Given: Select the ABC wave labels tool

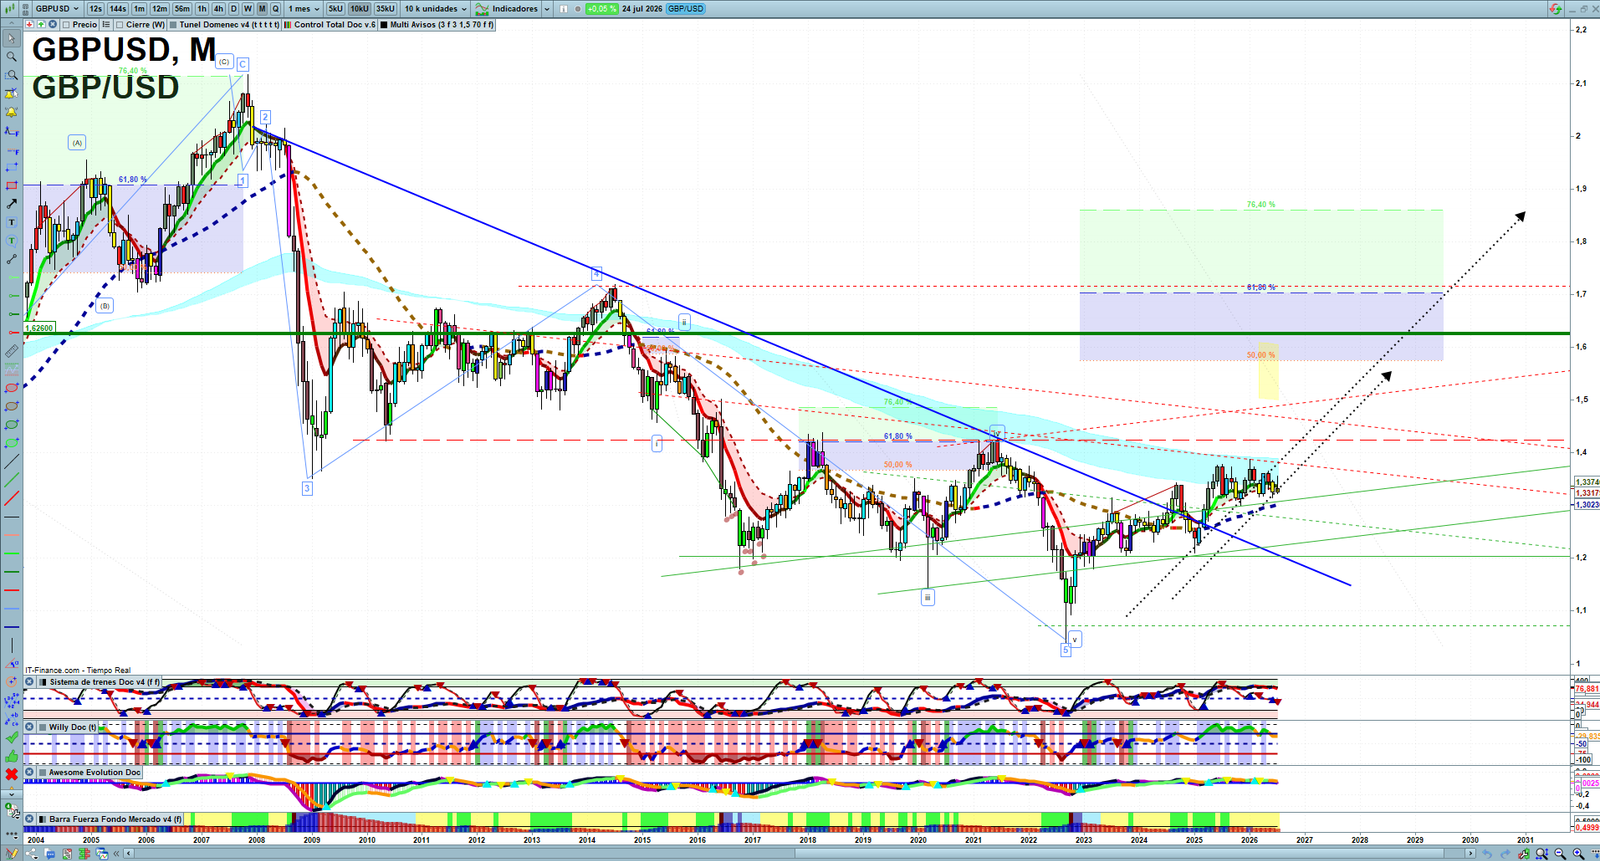Looking at the screenshot, I should click(11, 718).
